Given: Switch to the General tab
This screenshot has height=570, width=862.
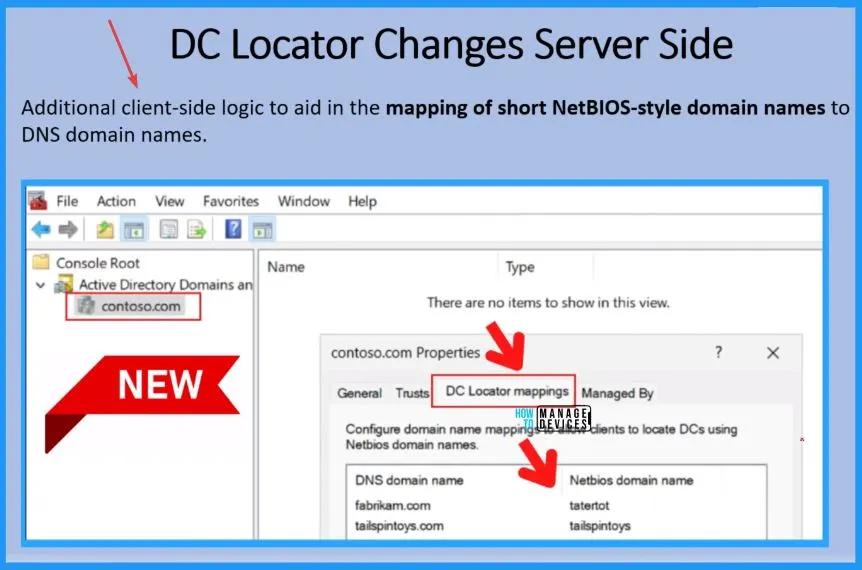Looking at the screenshot, I should point(360,393).
